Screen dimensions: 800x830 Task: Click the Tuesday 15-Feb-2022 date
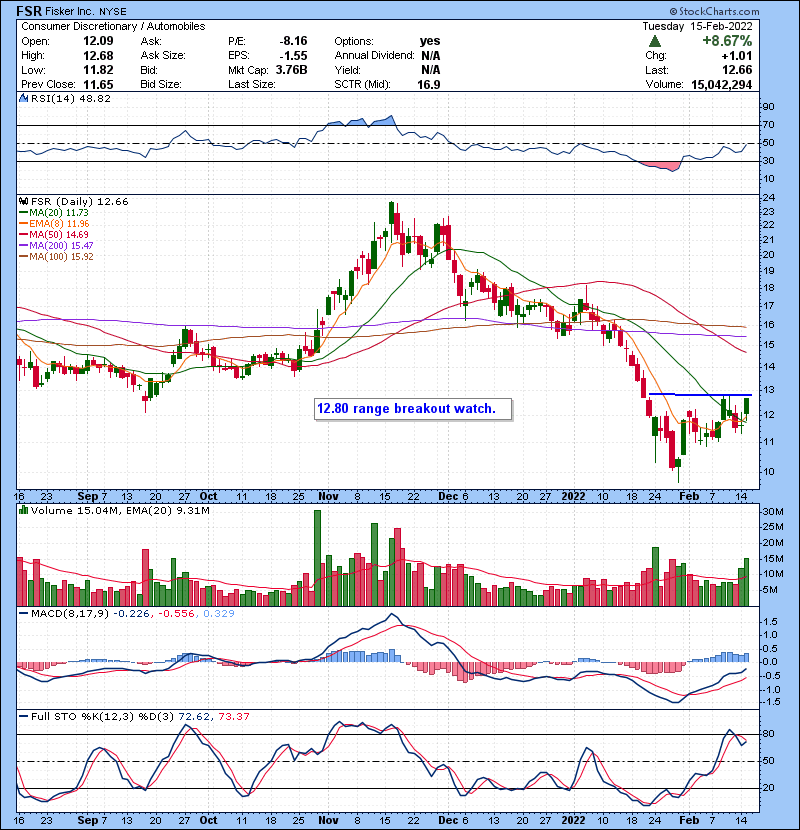[697, 26]
